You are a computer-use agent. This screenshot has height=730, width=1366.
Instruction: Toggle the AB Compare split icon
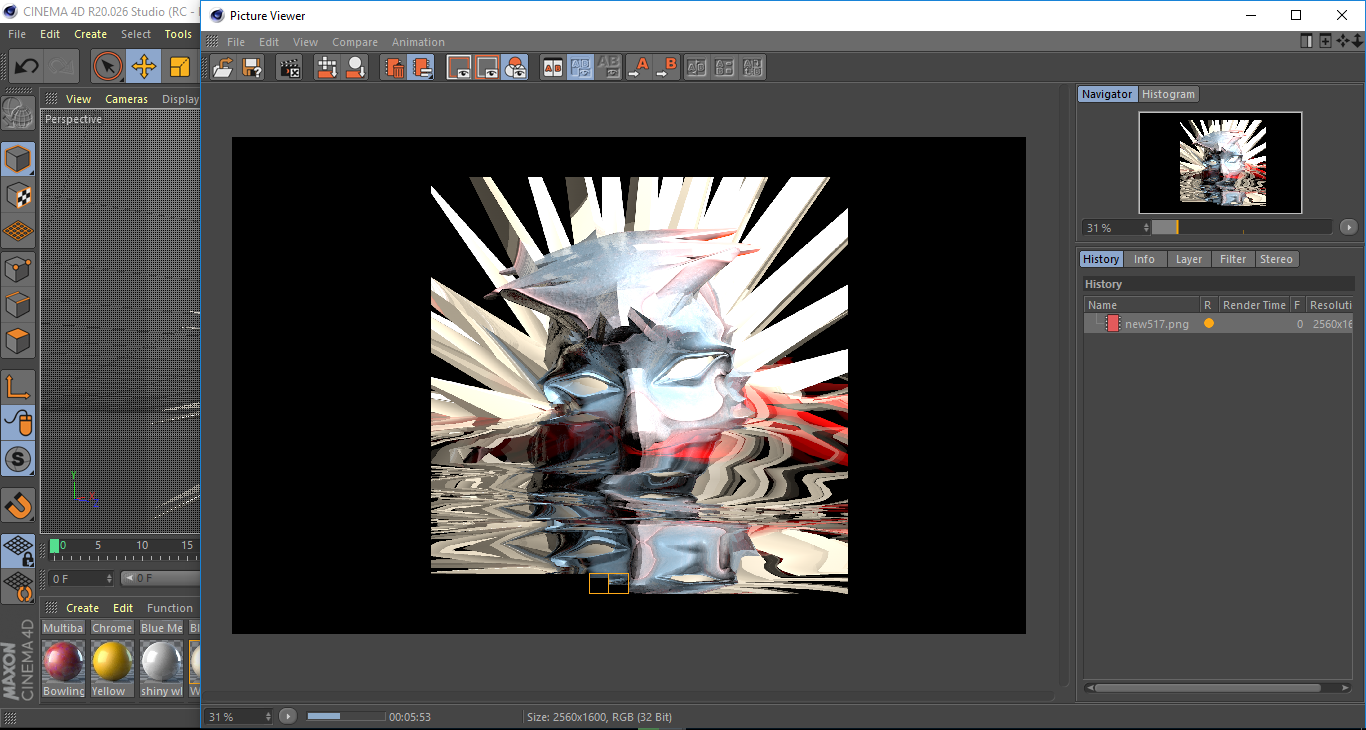[x=552, y=68]
